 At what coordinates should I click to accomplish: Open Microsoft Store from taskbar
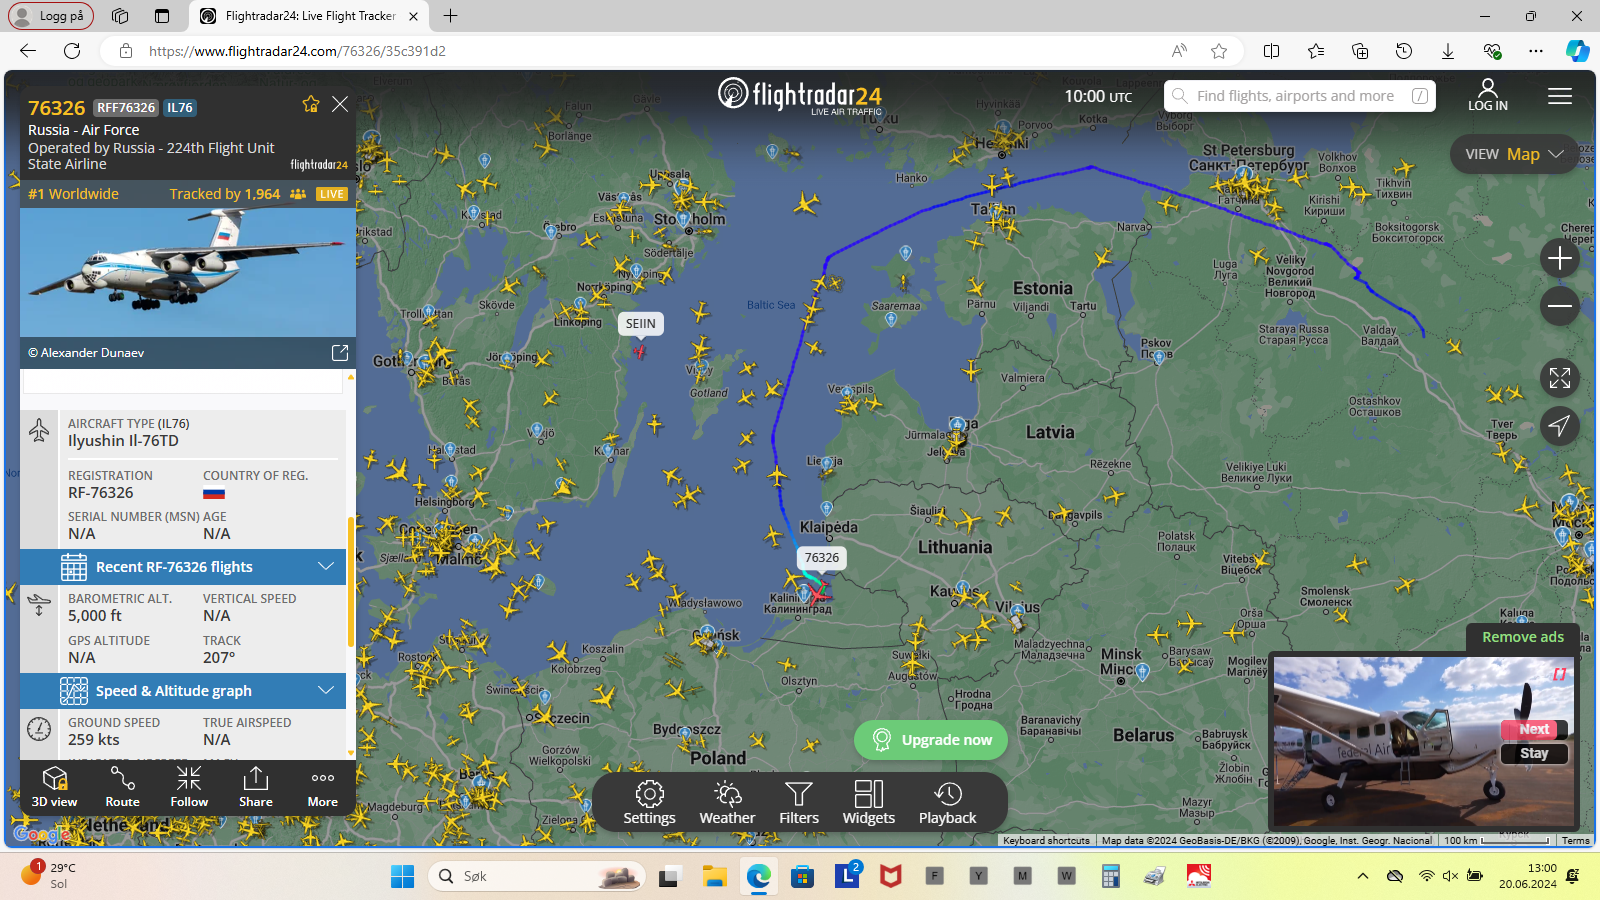[x=802, y=876]
